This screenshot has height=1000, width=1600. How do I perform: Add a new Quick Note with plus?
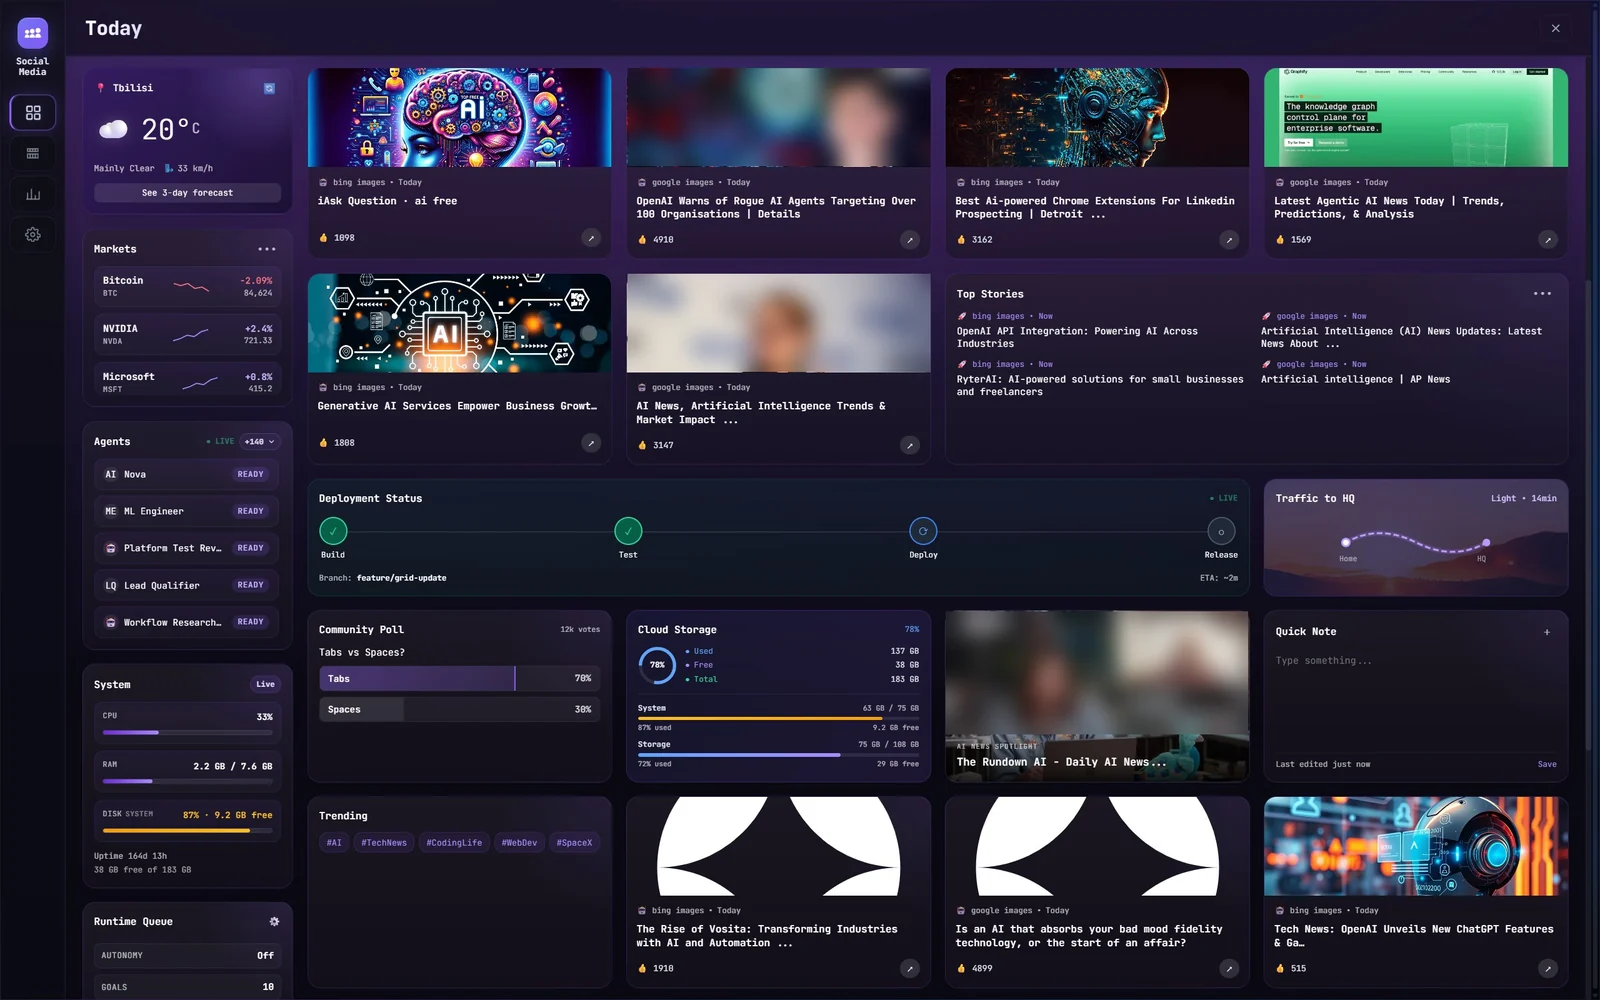[1547, 632]
